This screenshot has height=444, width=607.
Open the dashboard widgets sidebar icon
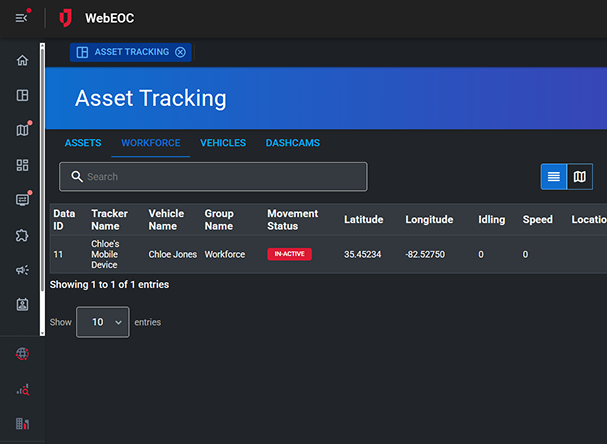[22, 165]
